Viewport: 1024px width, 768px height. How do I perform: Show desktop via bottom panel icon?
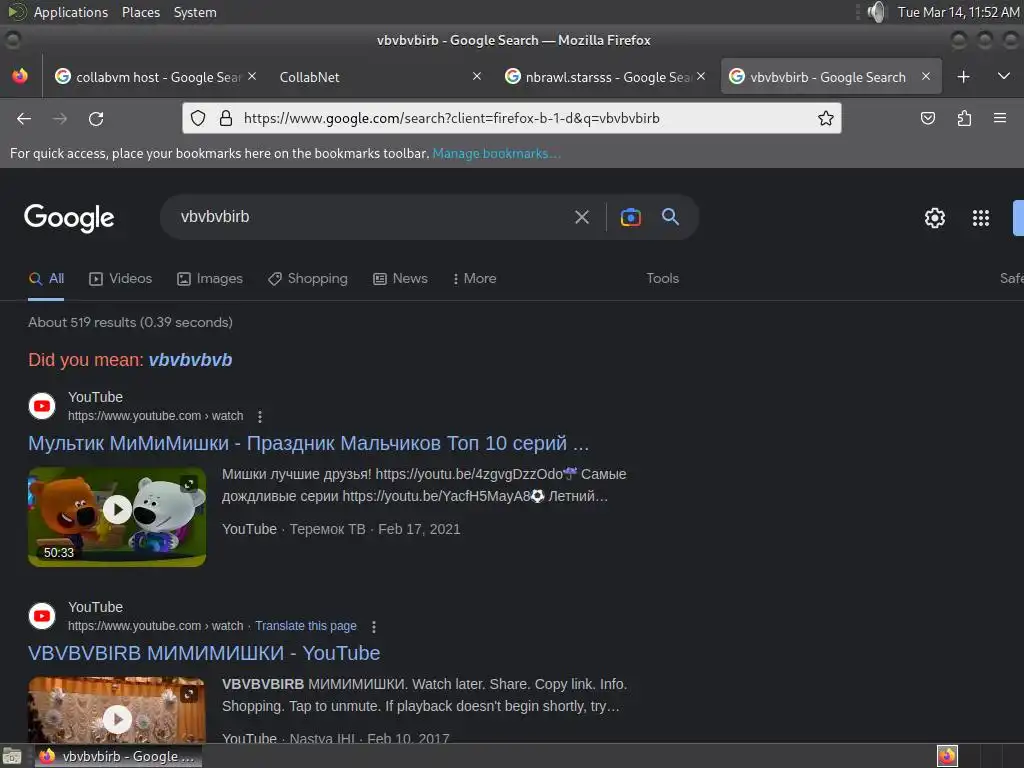[x=11, y=756]
